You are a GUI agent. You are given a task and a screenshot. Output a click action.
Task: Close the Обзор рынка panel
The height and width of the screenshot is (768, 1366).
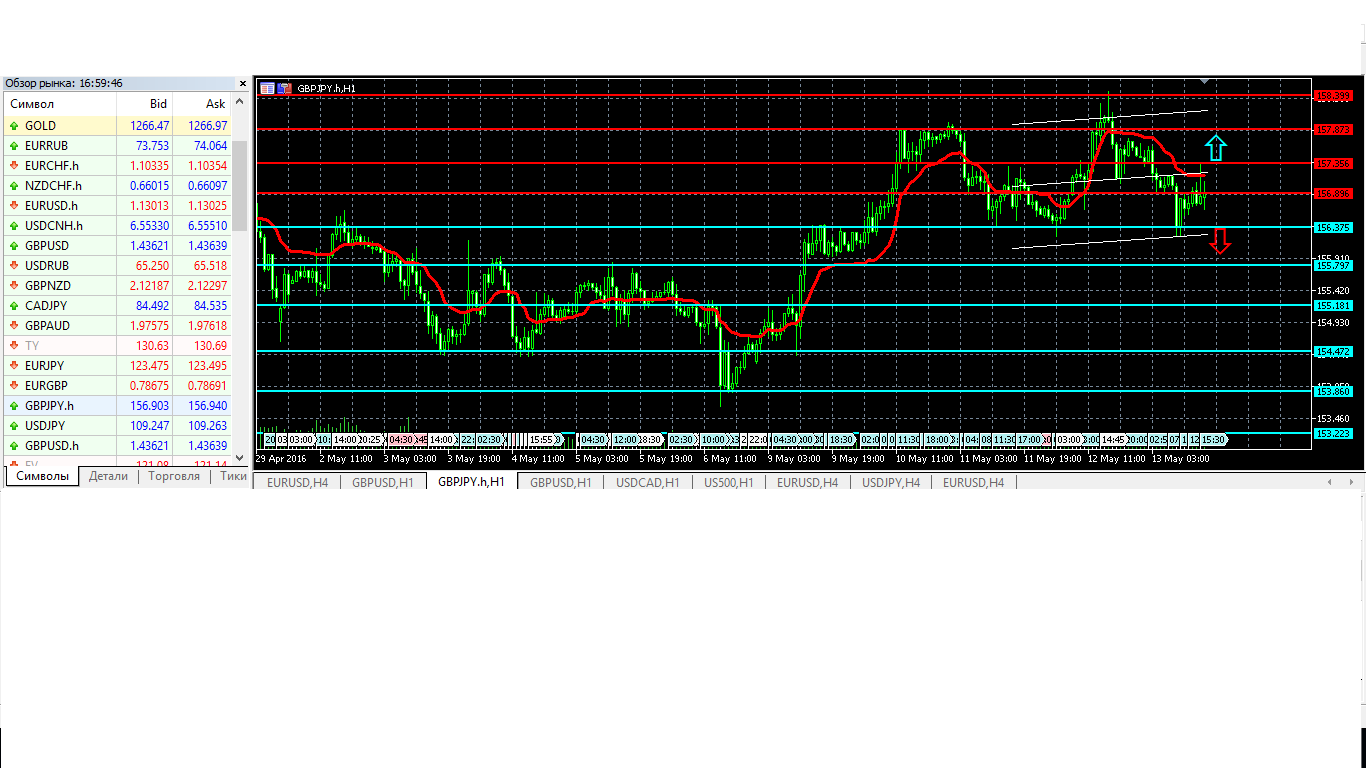(x=242, y=84)
